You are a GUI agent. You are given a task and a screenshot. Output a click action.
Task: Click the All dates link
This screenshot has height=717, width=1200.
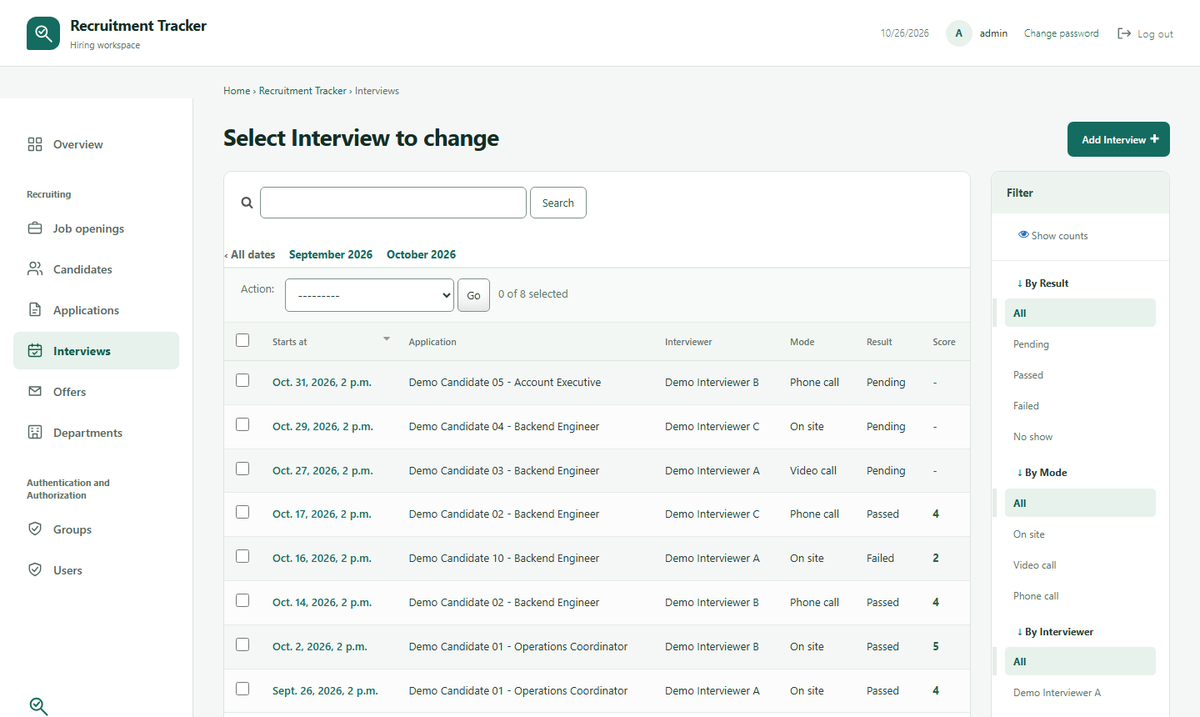tap(250, 254)
